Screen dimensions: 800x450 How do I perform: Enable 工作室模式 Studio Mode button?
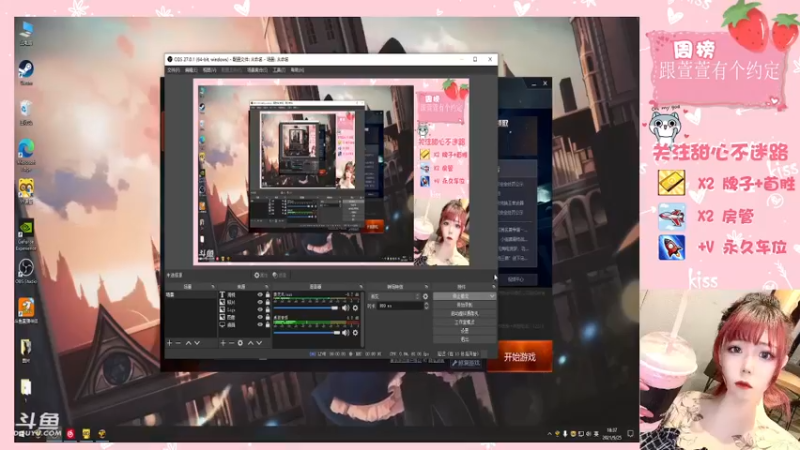point(464,322)
